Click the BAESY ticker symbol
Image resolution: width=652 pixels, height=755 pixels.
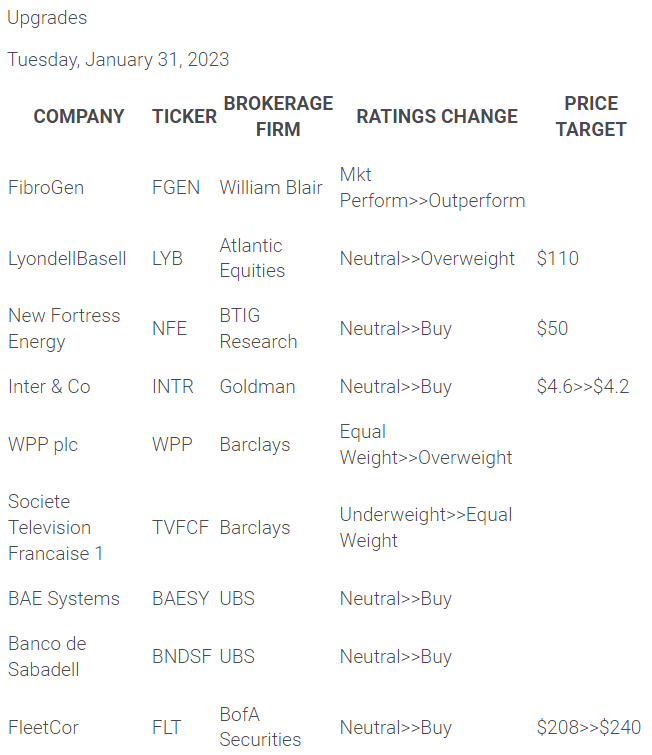tap(181, 598)
